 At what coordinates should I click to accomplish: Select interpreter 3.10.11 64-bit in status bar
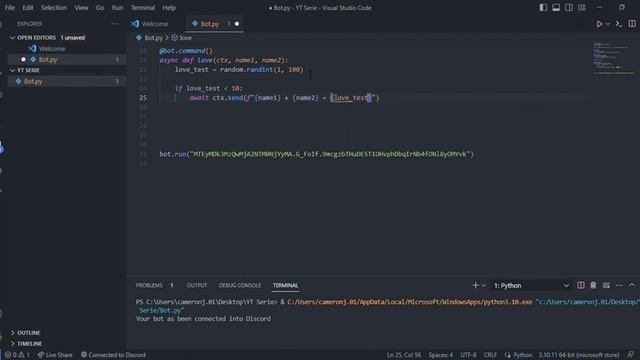coord(579,355)
